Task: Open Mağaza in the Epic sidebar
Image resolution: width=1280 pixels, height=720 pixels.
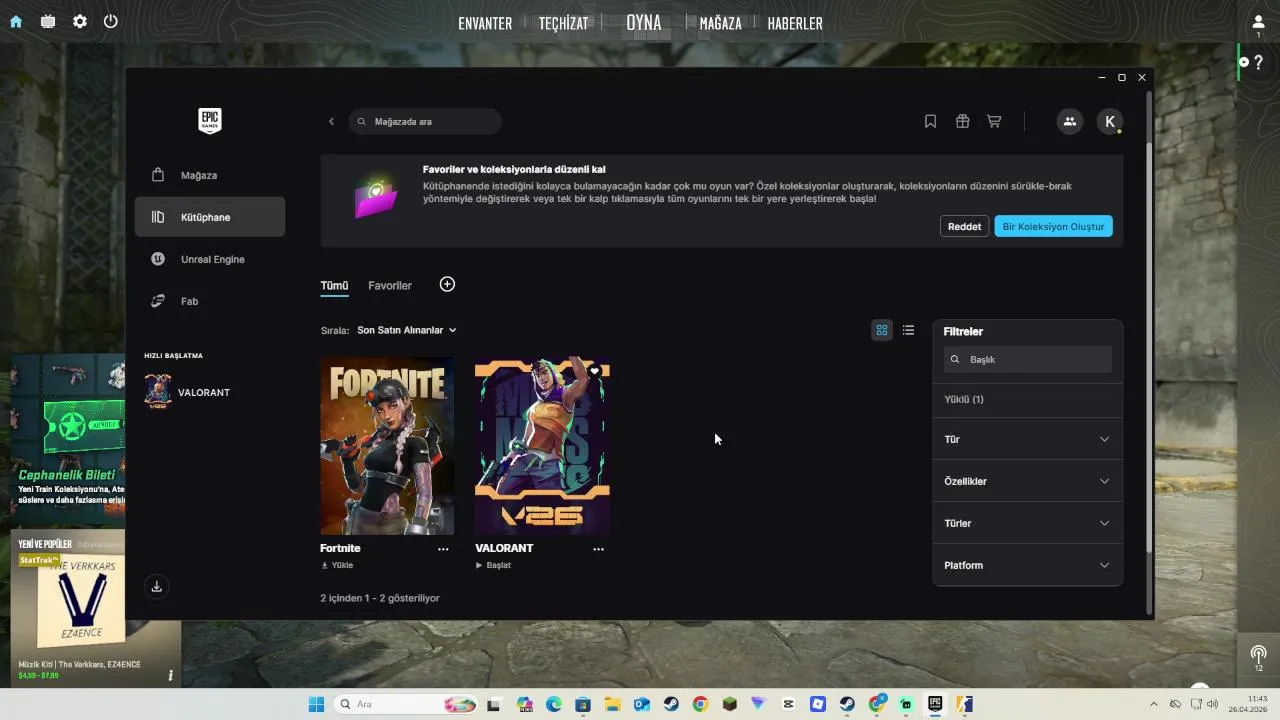Action: (x=210, y=175)
